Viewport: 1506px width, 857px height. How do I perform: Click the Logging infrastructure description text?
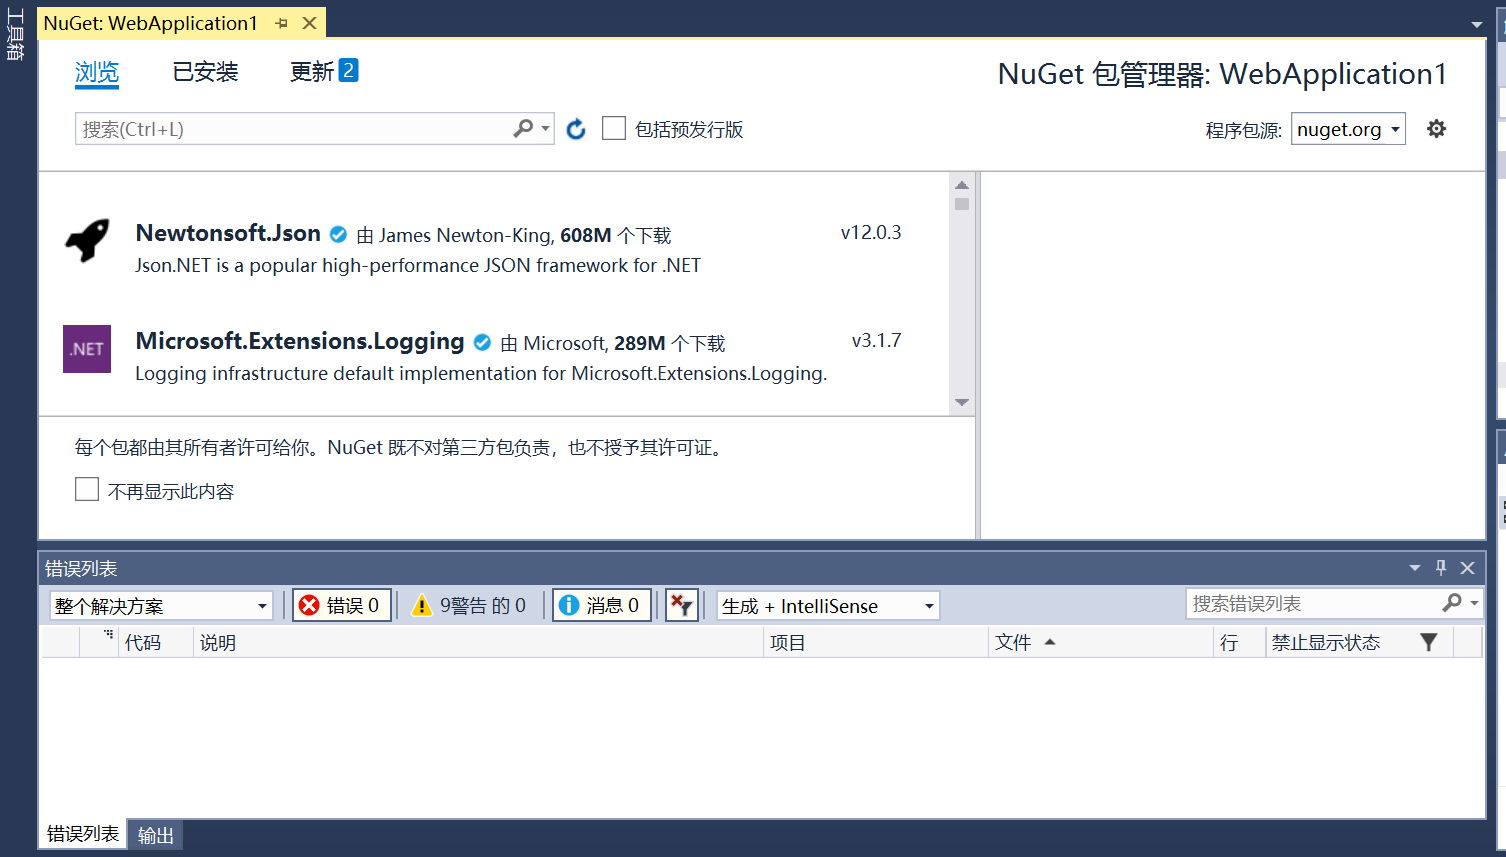pyautogui.click(x=481, y=373)
